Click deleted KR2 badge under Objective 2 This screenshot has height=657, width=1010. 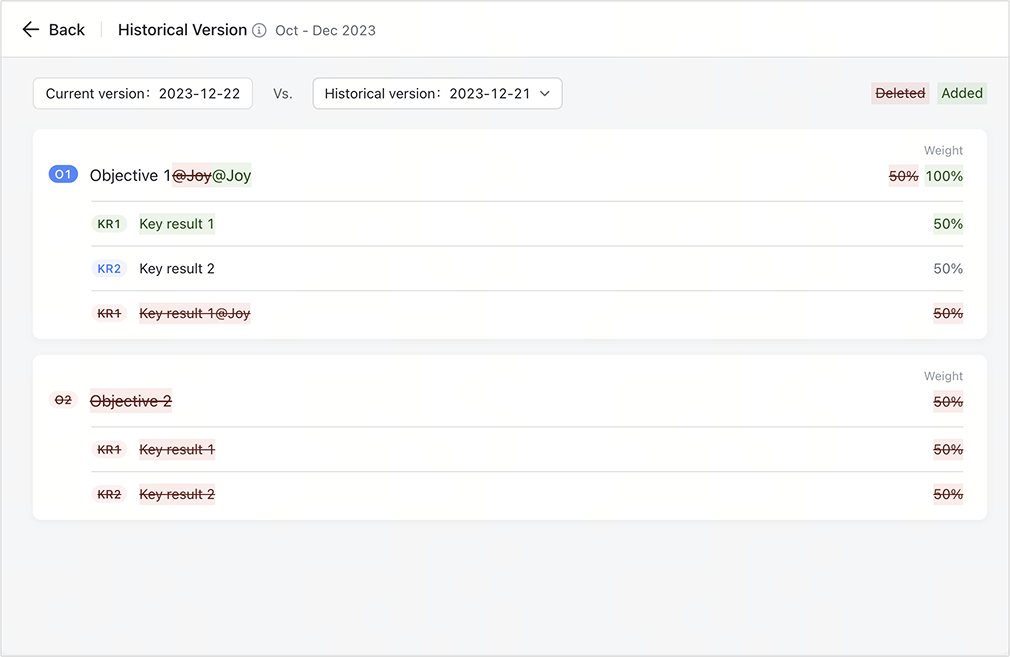[109, 494]
